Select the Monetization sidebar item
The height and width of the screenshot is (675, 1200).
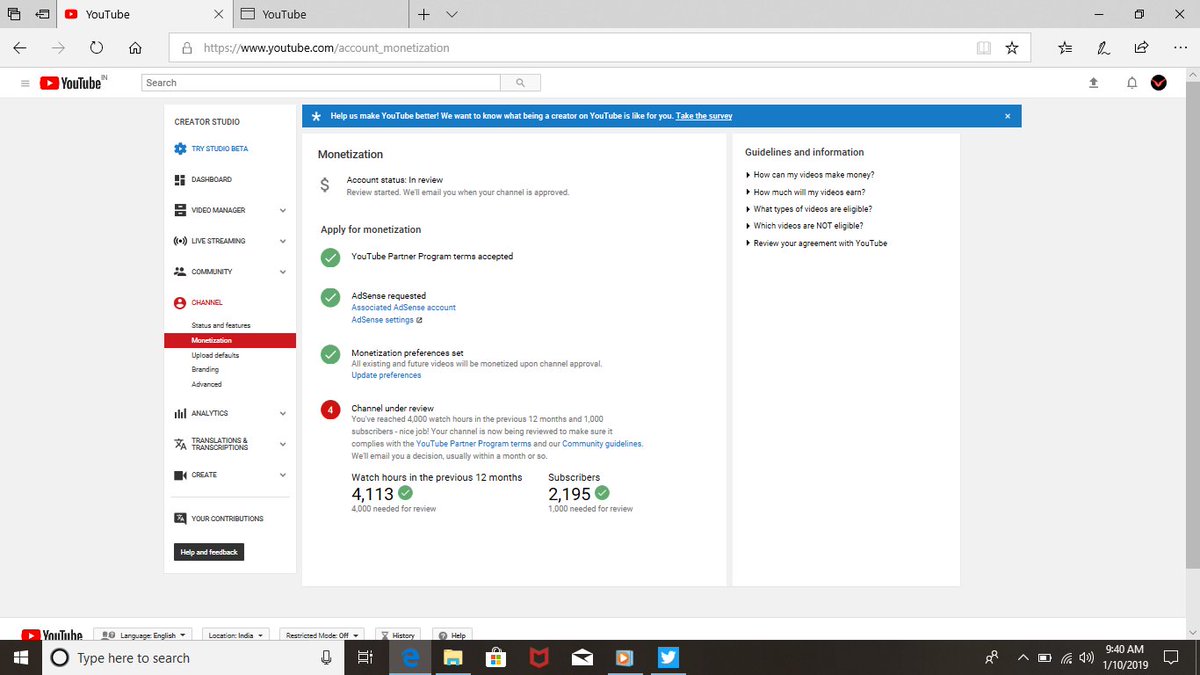pos(230,340)
